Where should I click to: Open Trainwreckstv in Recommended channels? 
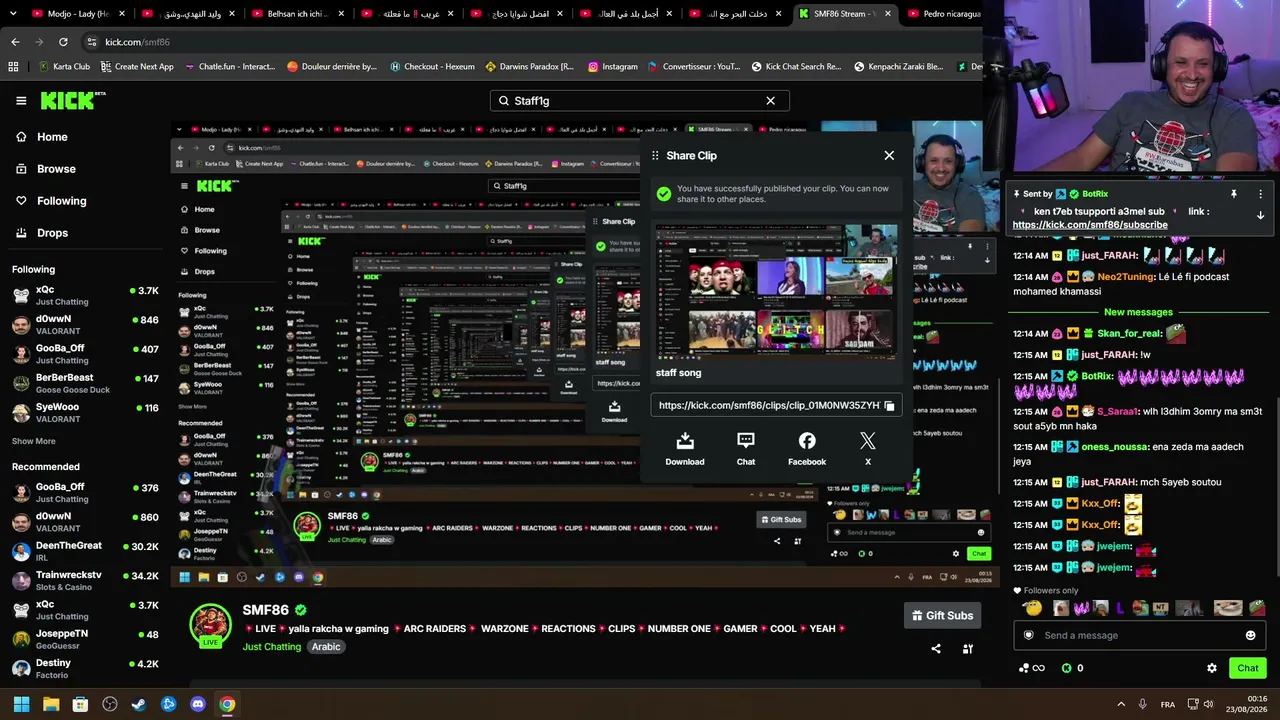coord(85,580)
